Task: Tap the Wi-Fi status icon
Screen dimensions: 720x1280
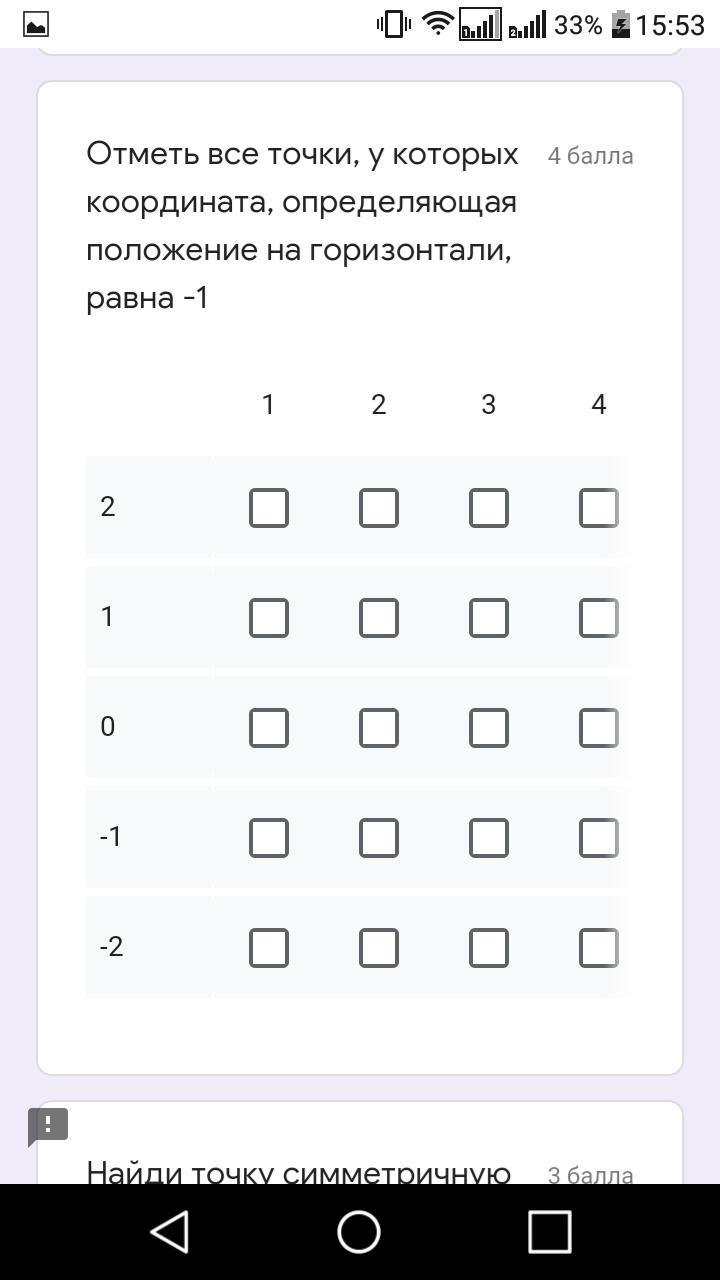Action: [437, 24]
